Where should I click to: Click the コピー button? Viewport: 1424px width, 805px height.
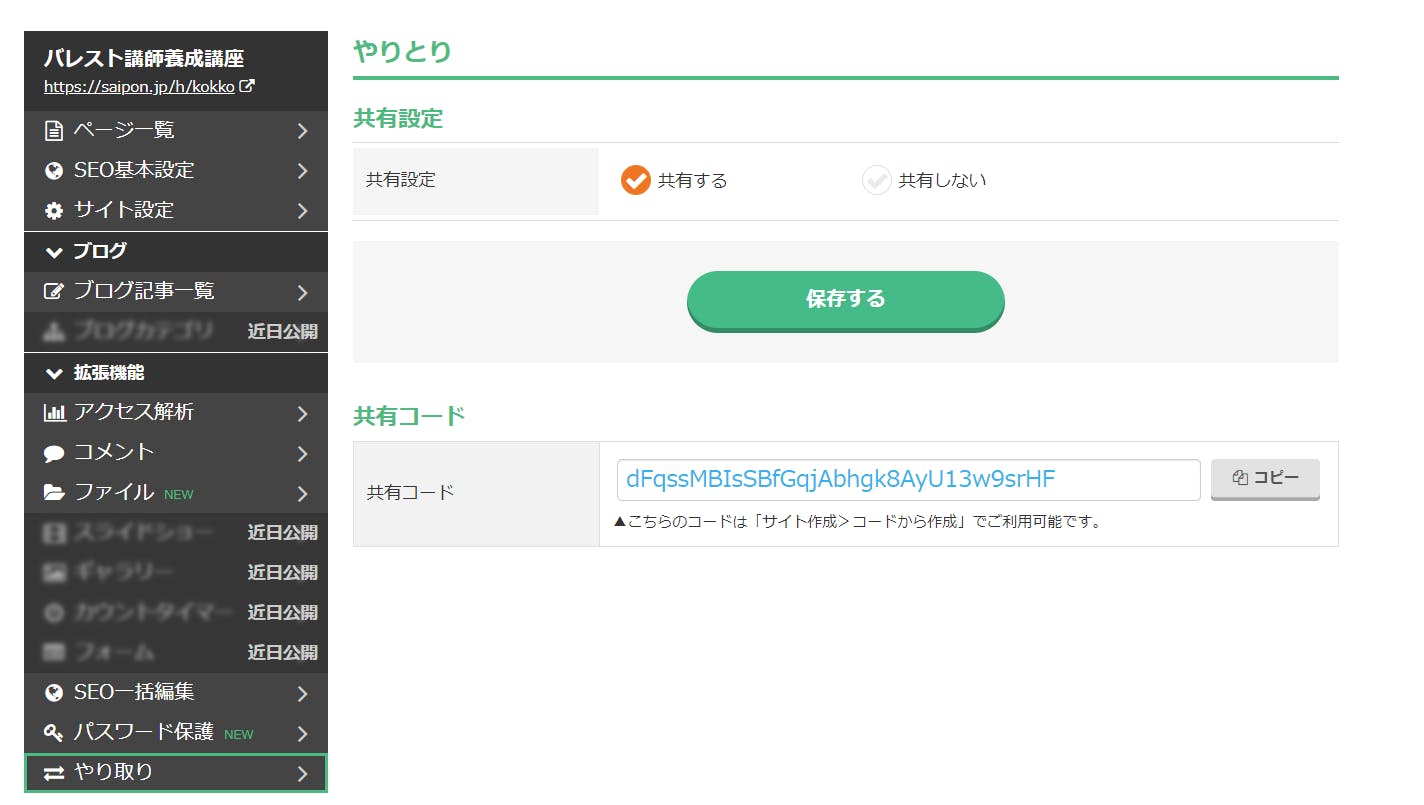(1265, 479)
